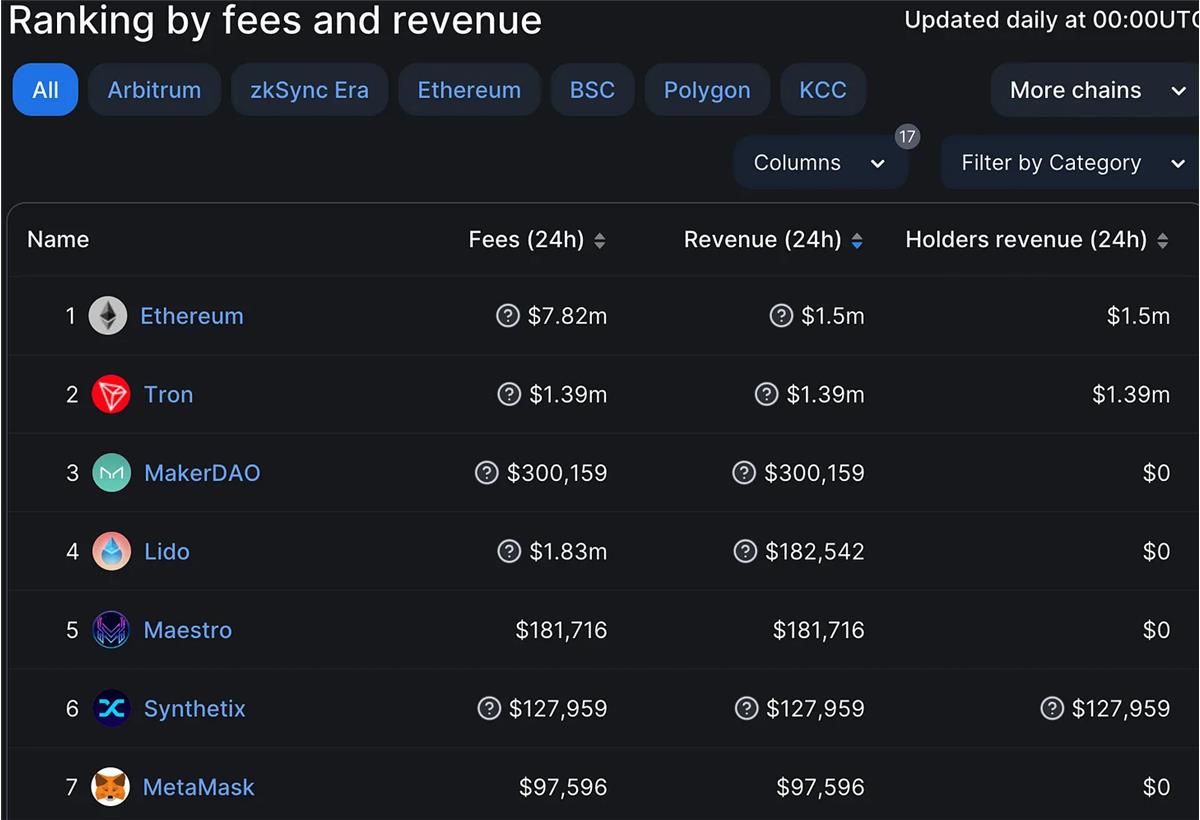Click the Ethereum logo icon in row 1

[x=108, y=316]
